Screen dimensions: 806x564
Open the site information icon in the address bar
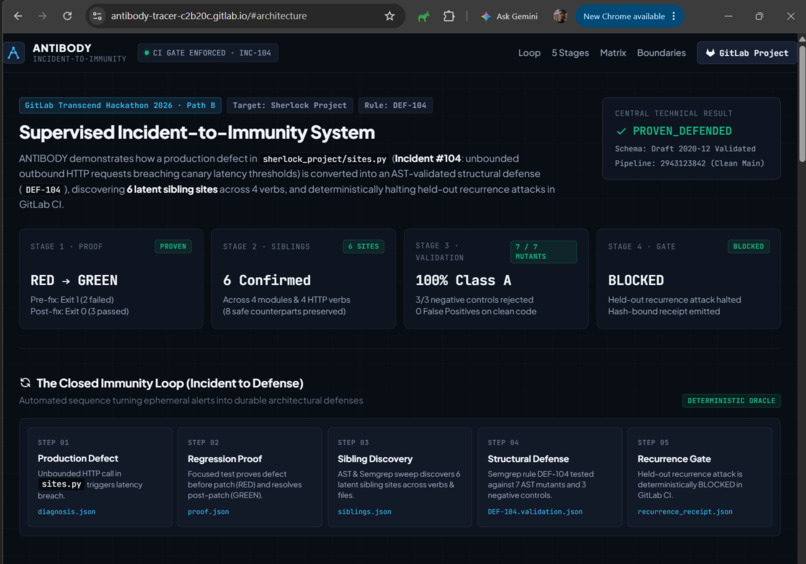pyautogui.click(x=97, y=16)
